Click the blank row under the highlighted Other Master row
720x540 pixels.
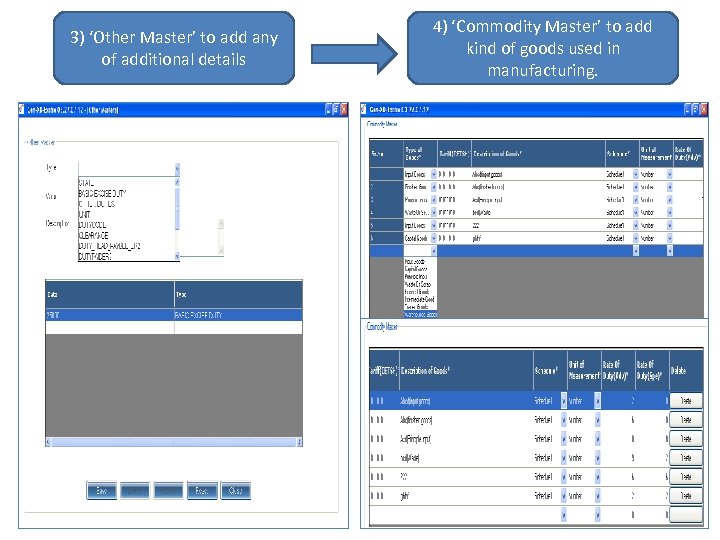[x=174, y=327]
